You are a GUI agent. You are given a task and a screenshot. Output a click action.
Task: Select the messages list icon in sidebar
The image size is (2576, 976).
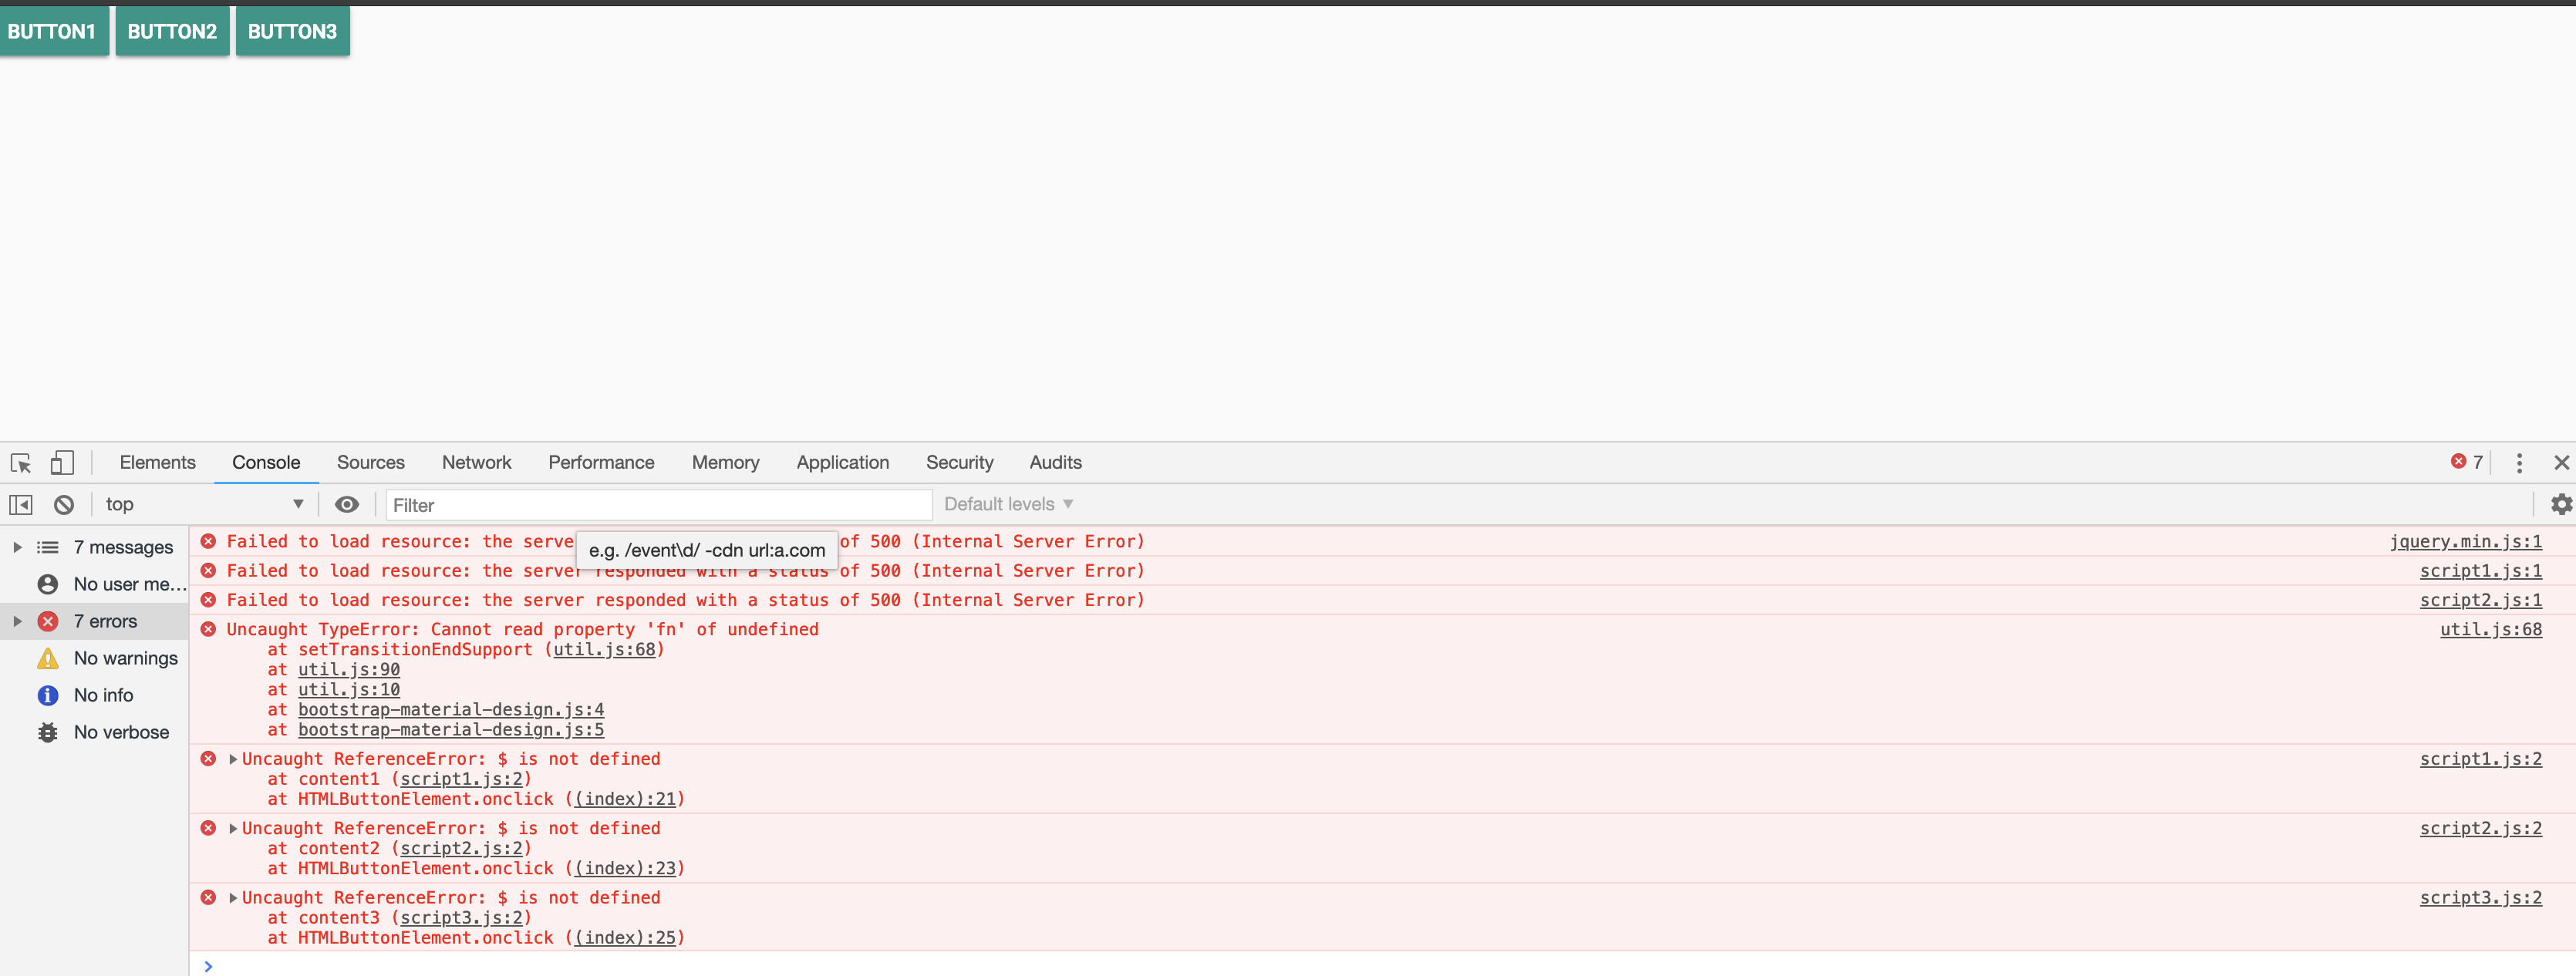tap(47, 547)
